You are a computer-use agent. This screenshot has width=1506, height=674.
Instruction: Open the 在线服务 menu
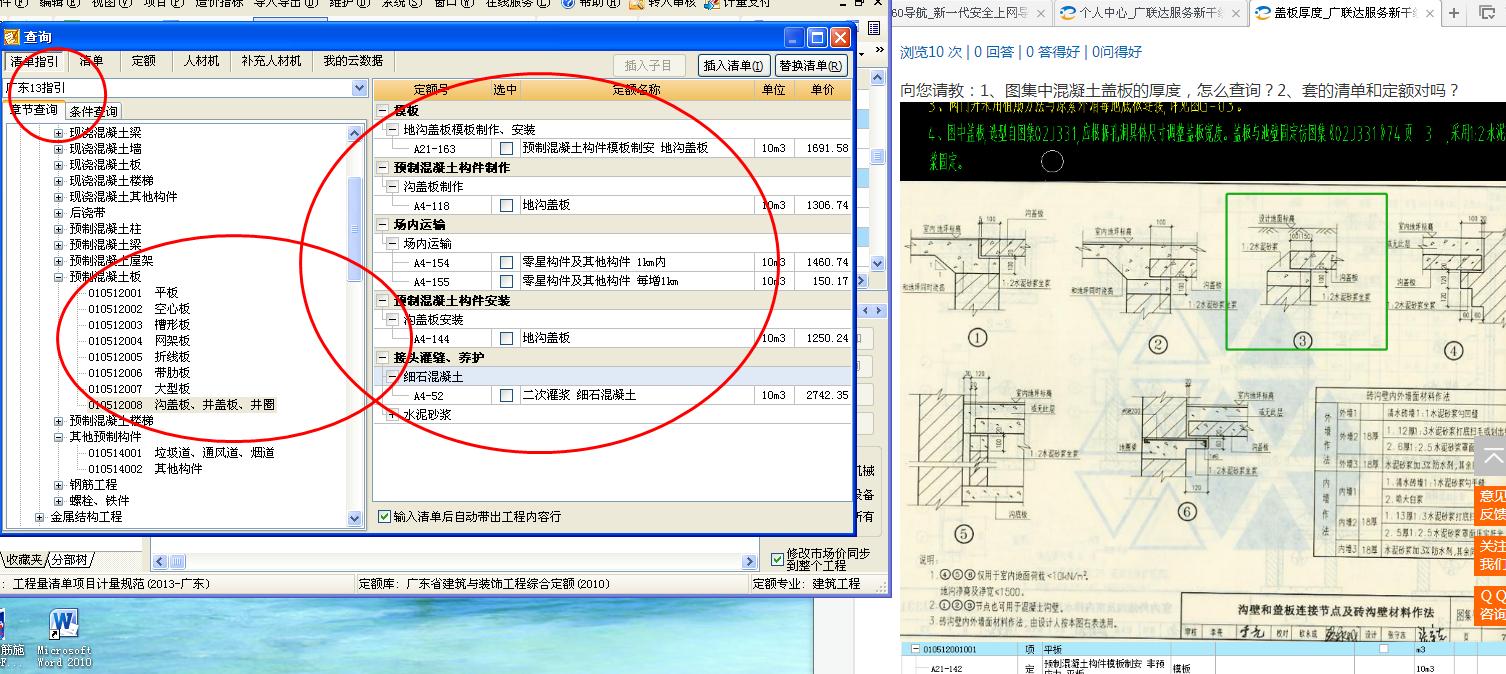tap(517, 4)
